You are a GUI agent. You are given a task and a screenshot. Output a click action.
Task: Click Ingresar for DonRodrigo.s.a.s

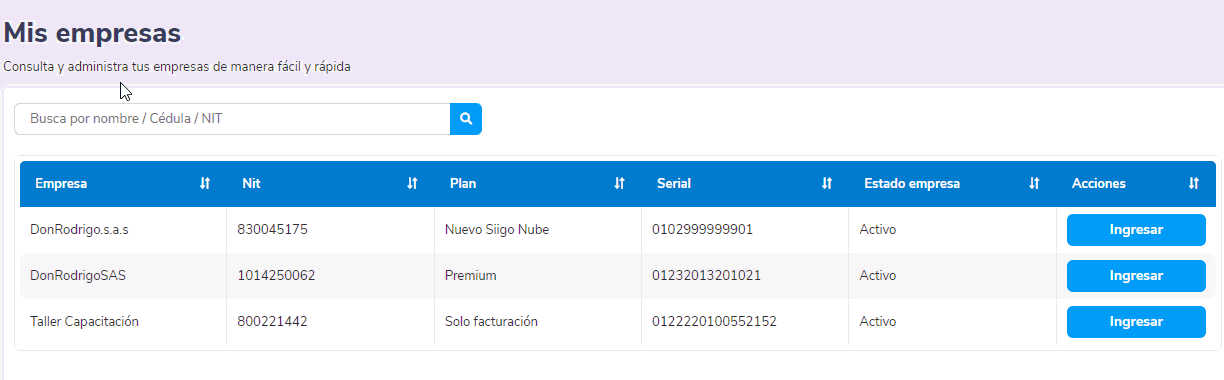1136,229
